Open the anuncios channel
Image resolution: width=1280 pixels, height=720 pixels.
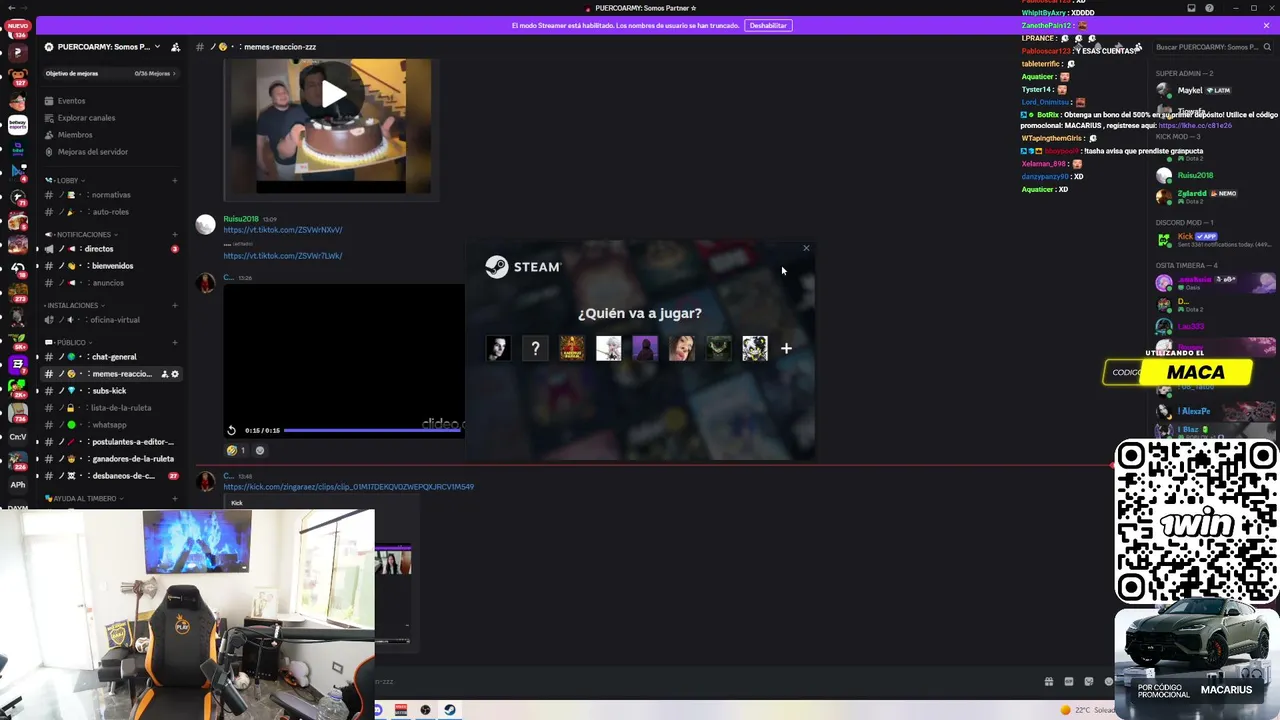112,283
